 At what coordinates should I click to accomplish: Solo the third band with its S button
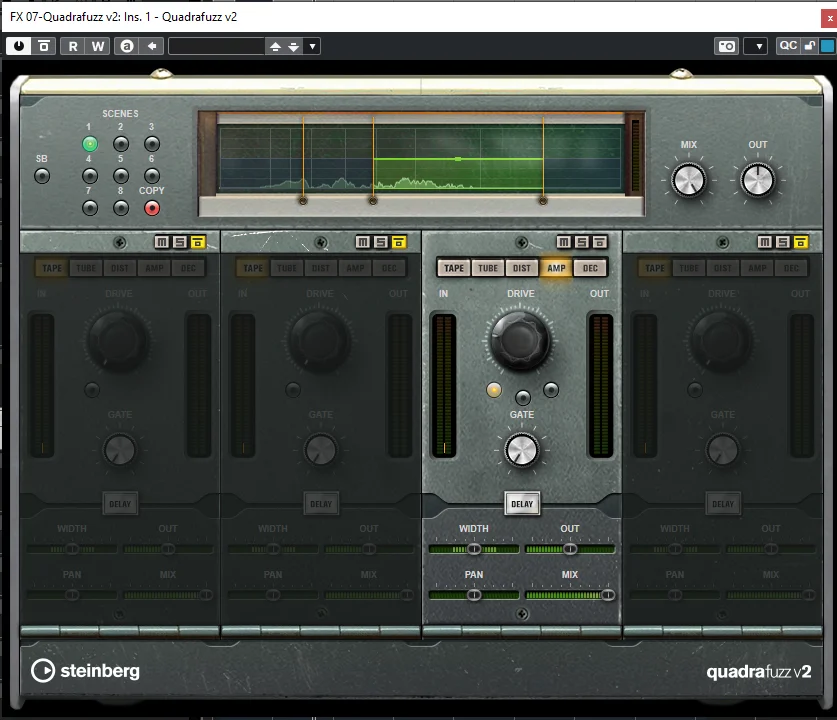click(x=582, y=242)
